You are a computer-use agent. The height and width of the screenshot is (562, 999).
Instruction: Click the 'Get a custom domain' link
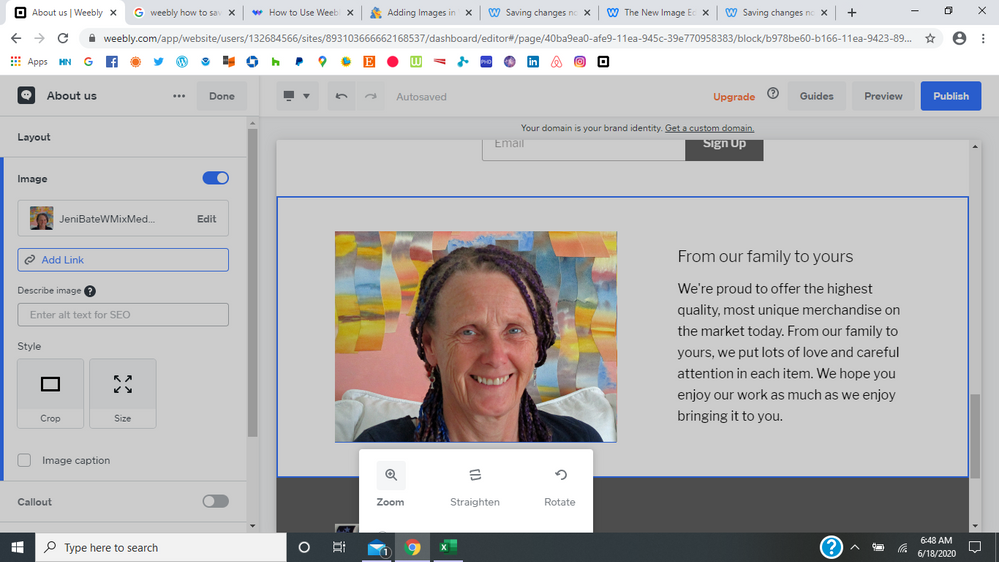coord(709,128)
